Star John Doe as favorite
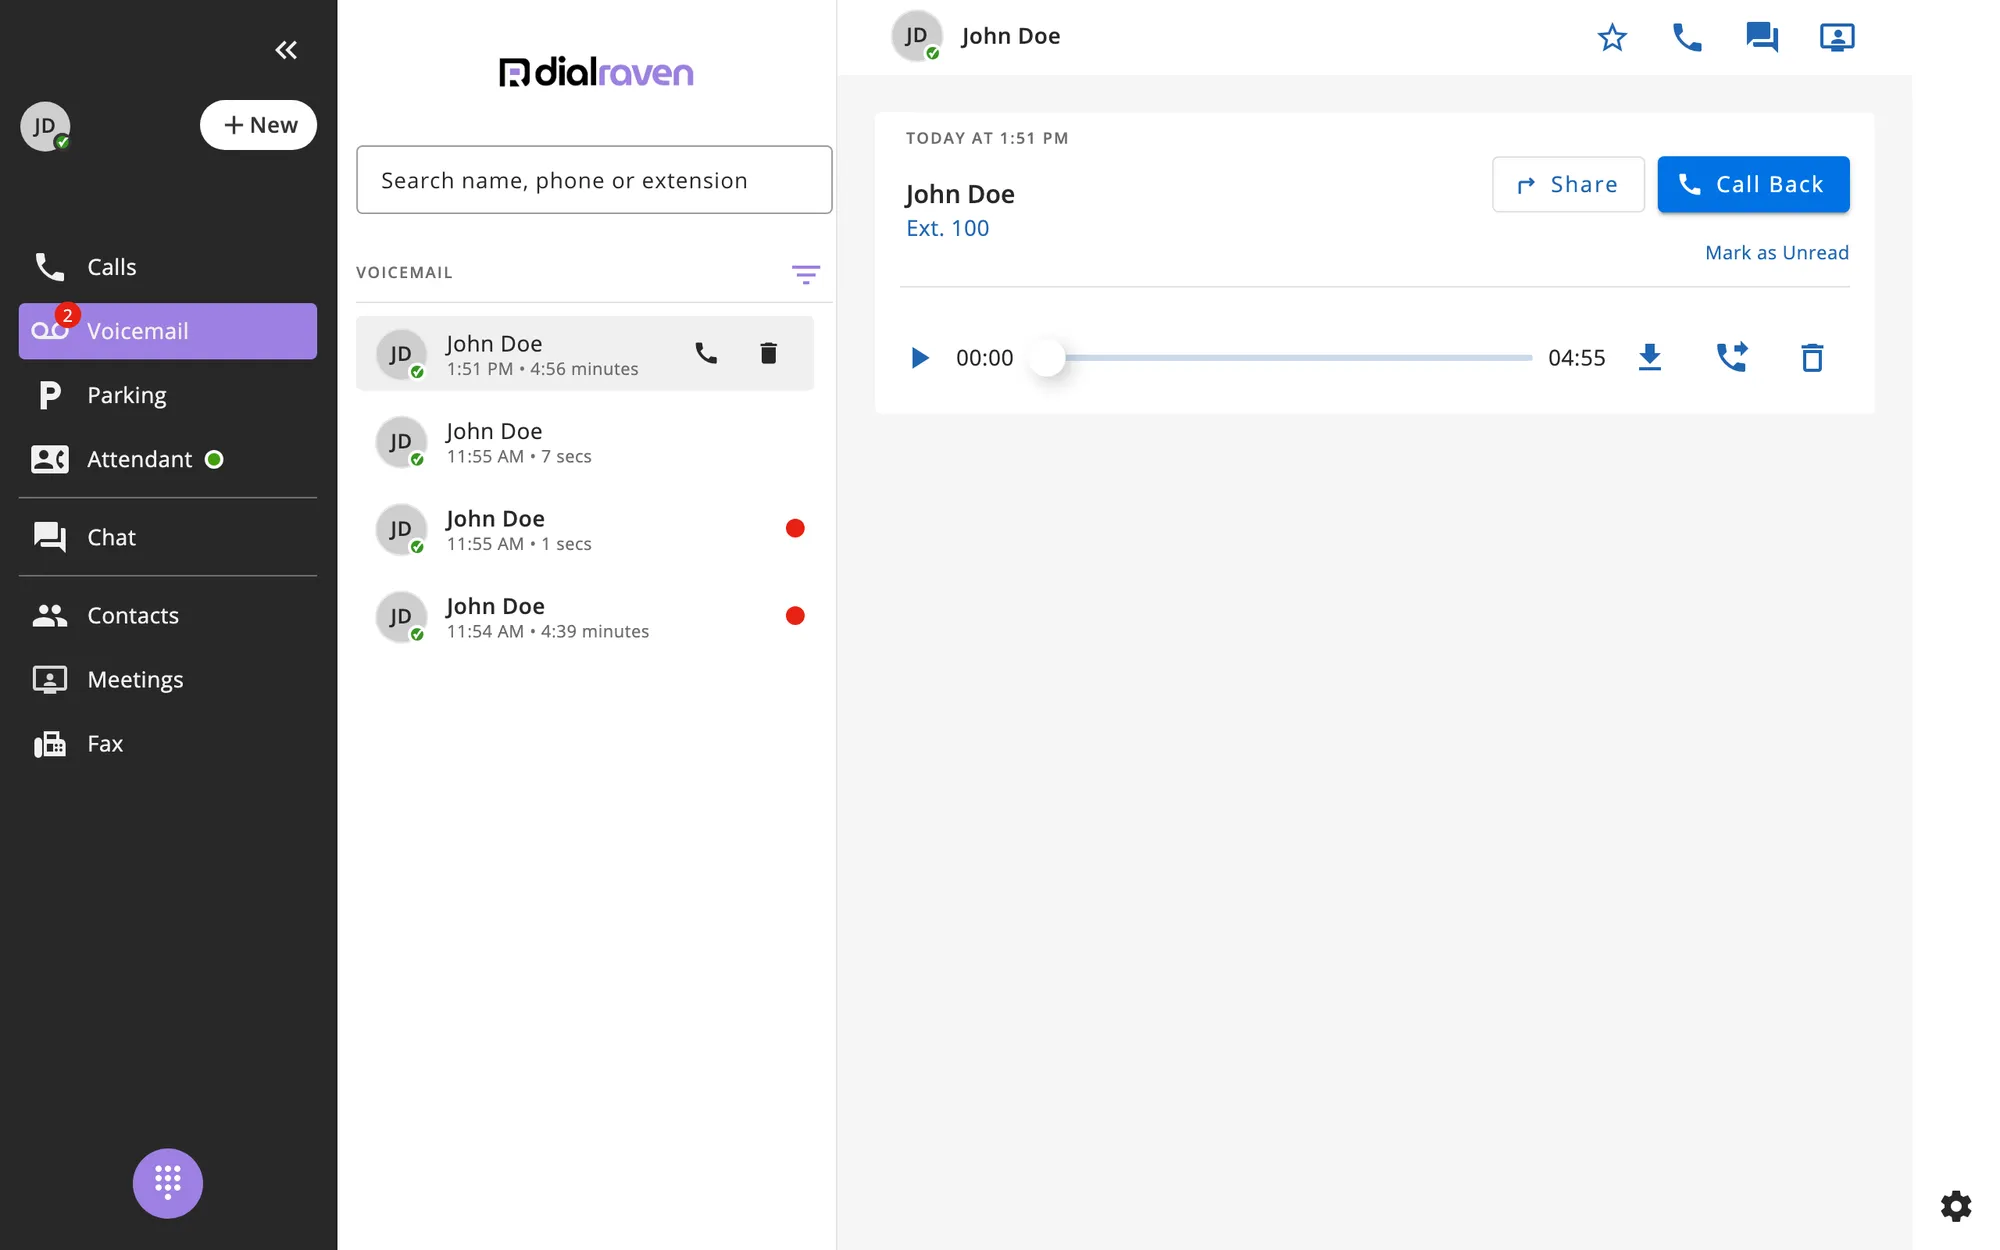Image resolution: width=2000 pixels, height=1250 pixels. (1612, 37)
